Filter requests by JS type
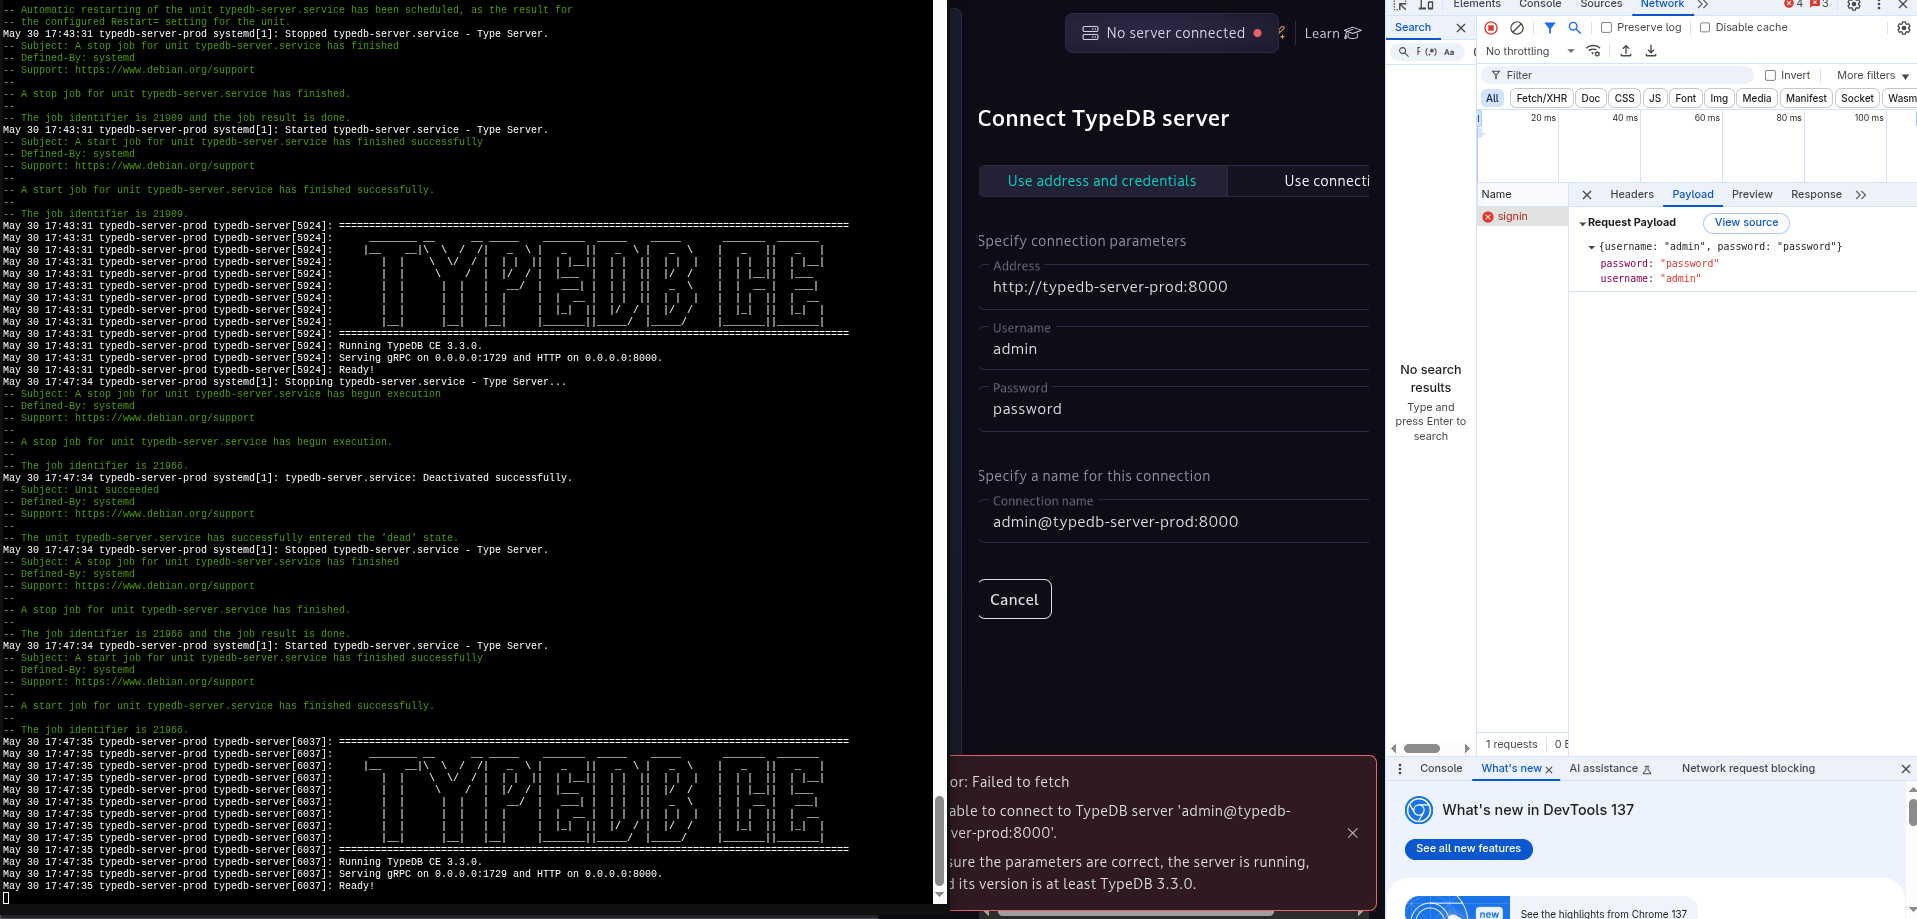 coord(1655,98)
